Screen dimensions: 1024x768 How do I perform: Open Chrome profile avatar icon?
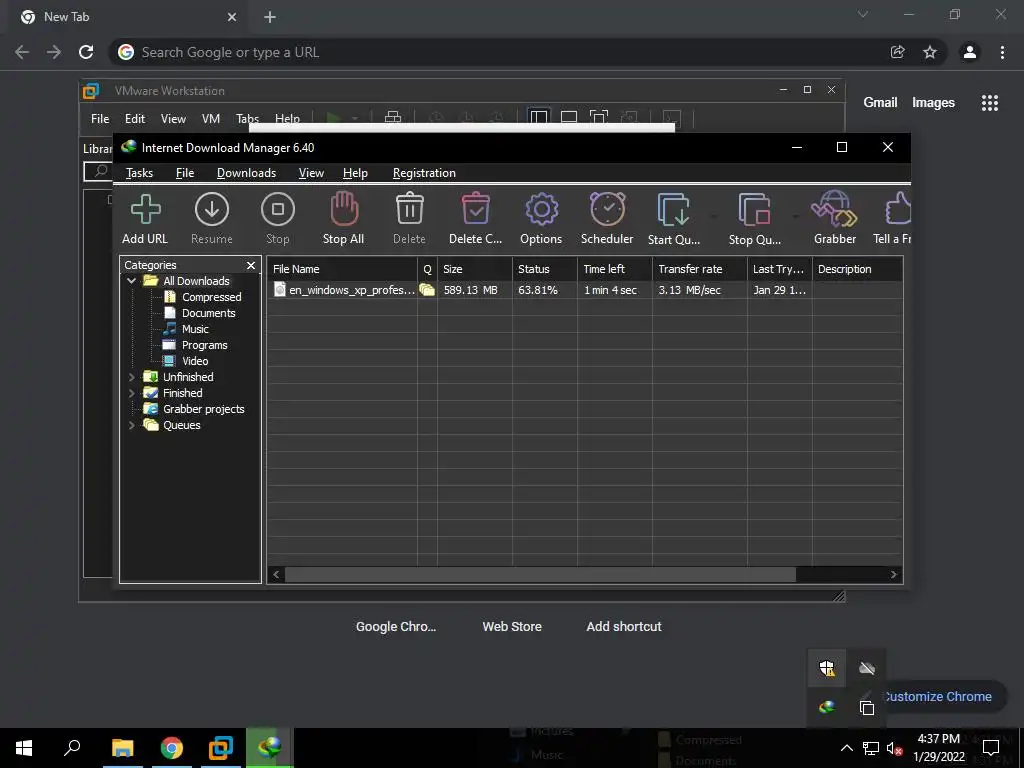coord(970,52)
